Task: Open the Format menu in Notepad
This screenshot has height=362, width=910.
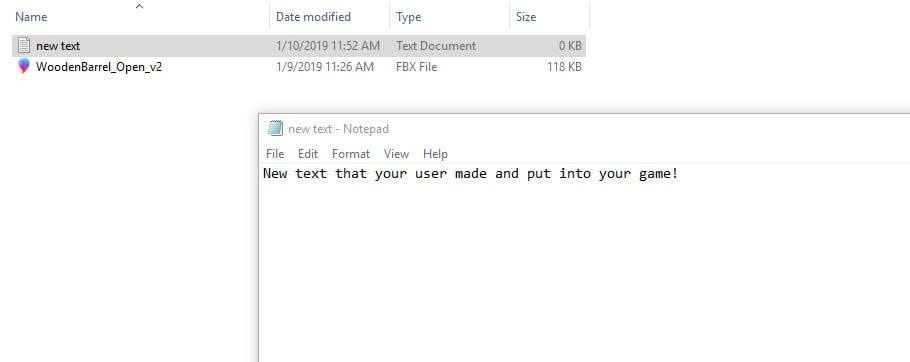Action: 351,154
